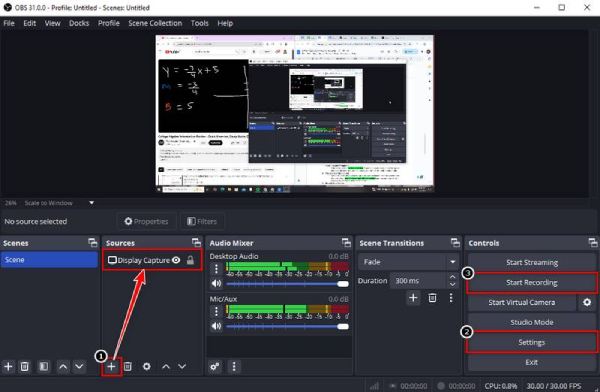Open the Help menu
This screenshot has width=600, height=392.
coord(225,23)
